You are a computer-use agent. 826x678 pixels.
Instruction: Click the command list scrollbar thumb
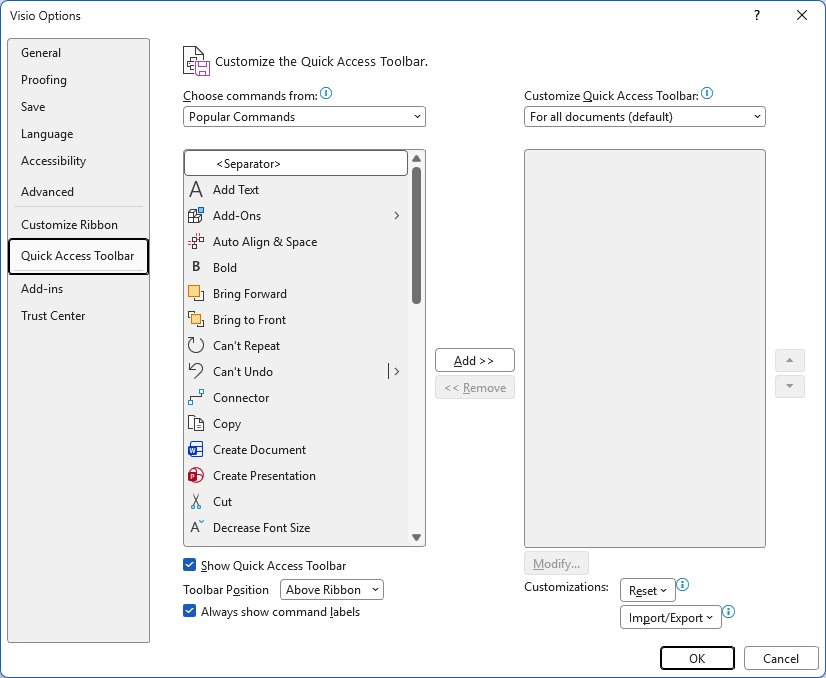(416, 235)
